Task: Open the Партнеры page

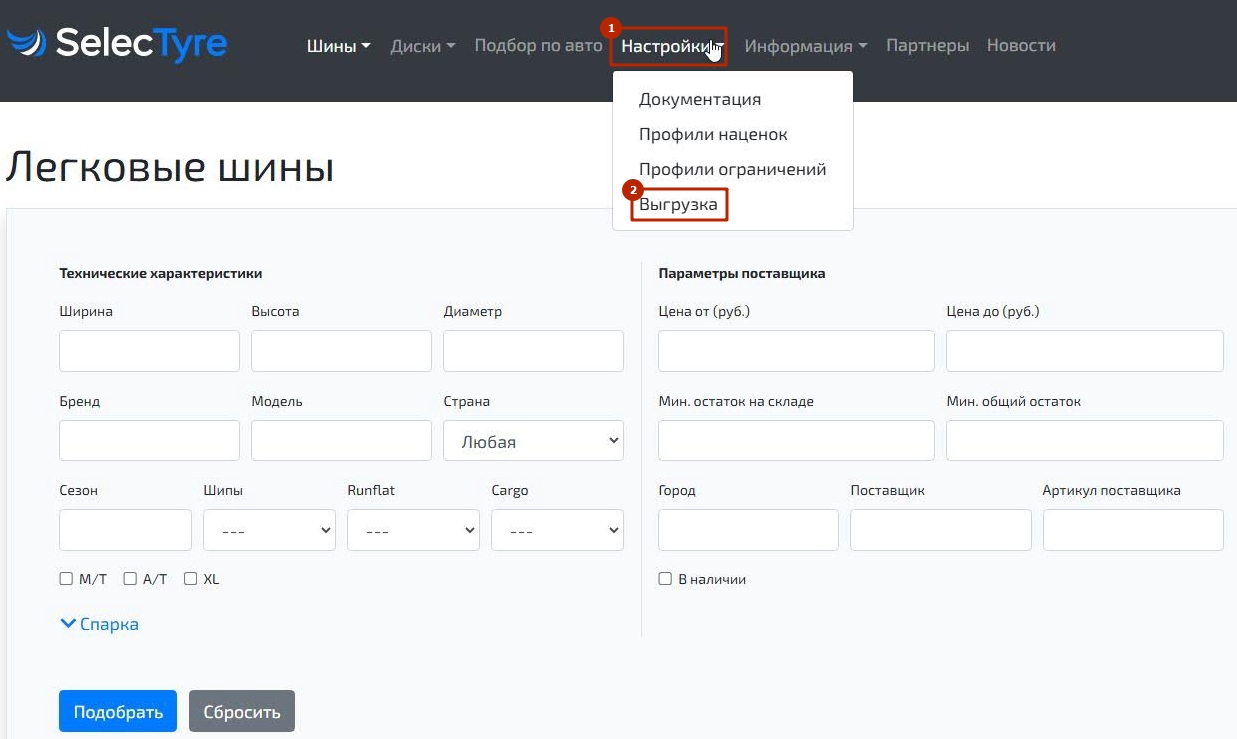Action: [927, 46]
